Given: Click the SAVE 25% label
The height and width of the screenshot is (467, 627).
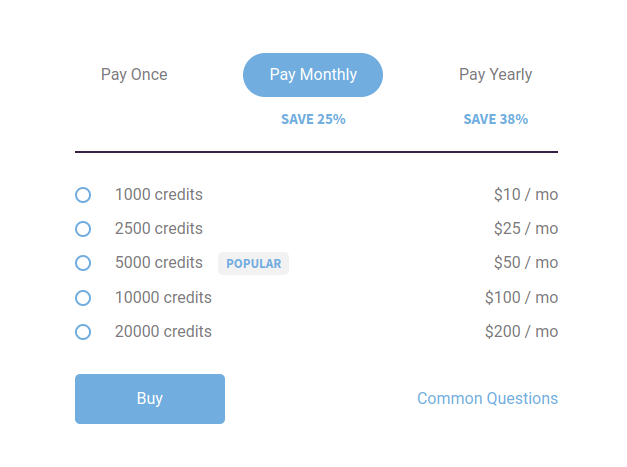Looking at the screenshot, I should pos(313,119).
